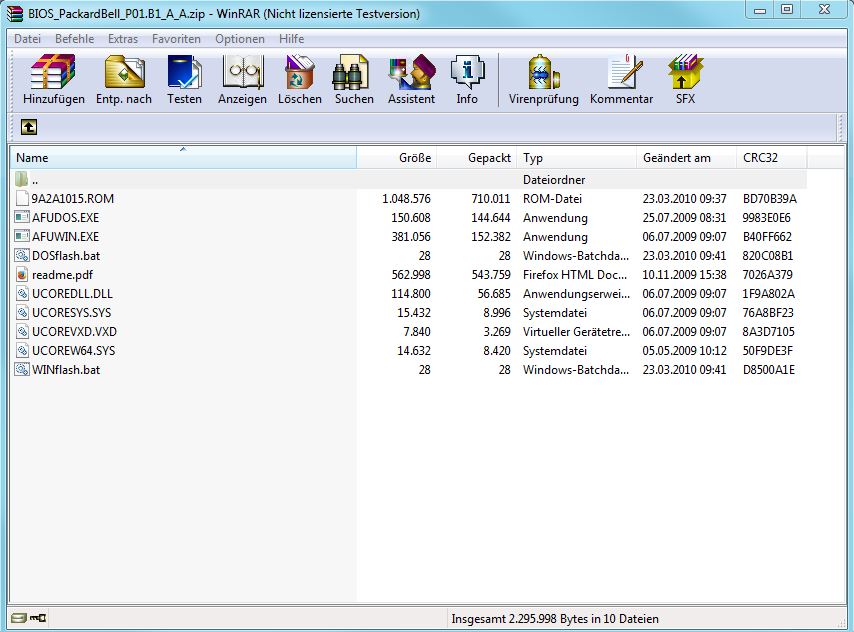This screenshot has width=854, height=632.
Task: Run Virenprüfung virus scan icon
Action: coord(542,71)
